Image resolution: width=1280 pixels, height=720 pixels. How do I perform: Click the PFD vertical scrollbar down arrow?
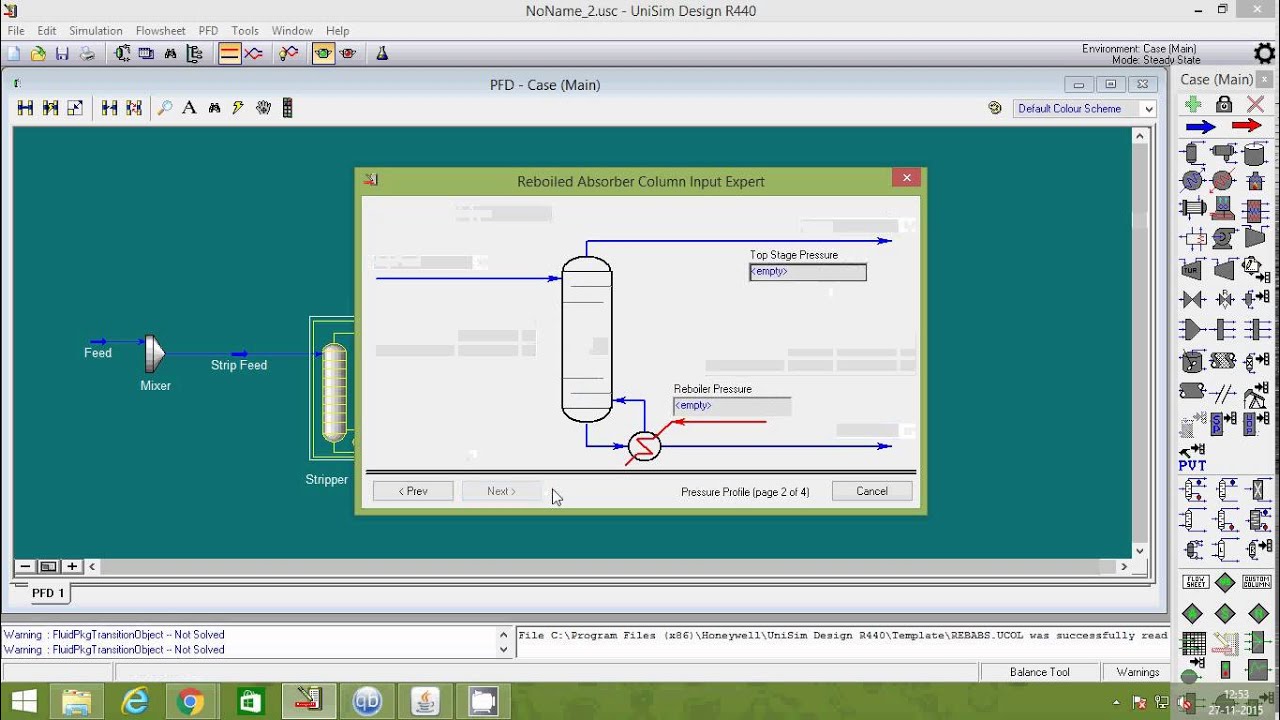(x=1139, y=551)
